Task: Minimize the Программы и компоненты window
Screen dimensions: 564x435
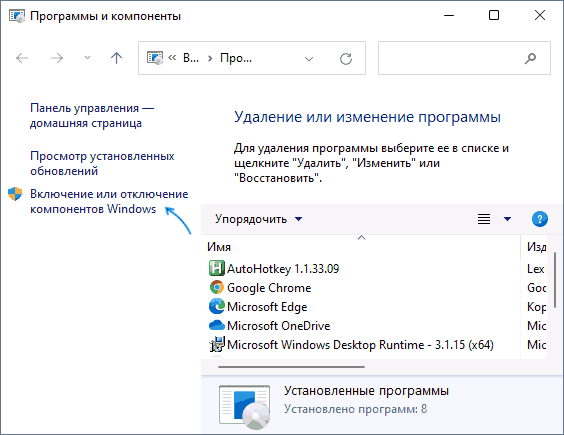Action: [449, 15]
